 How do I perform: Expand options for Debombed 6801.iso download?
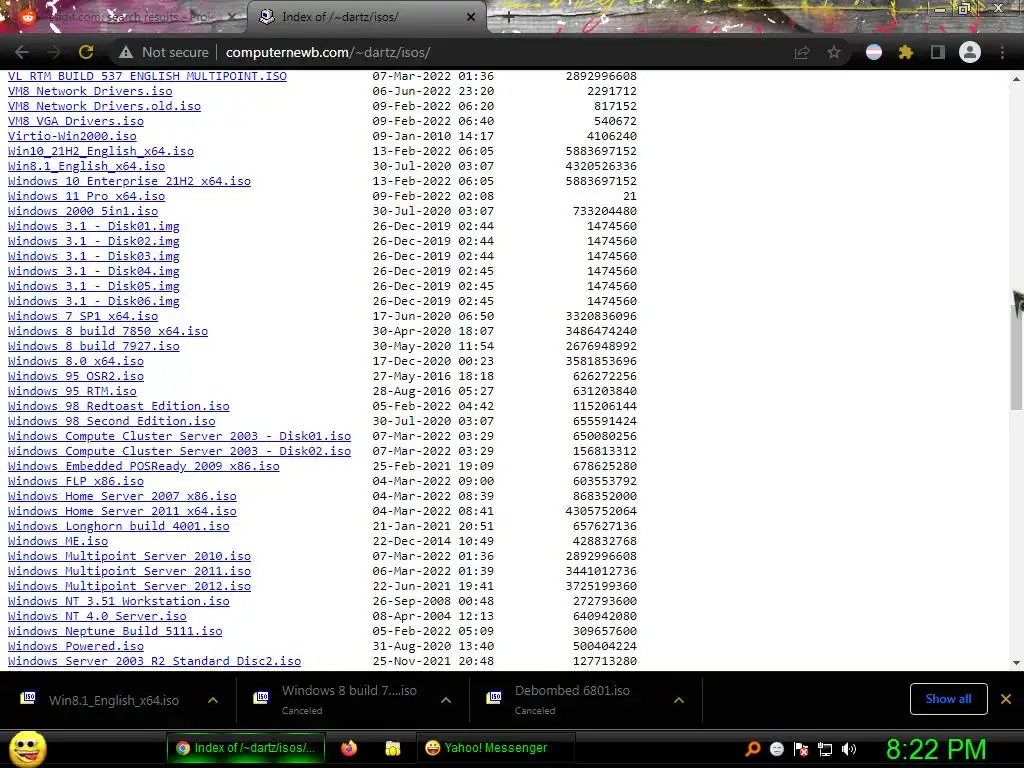pyautogui.click(x=679, y=700)
